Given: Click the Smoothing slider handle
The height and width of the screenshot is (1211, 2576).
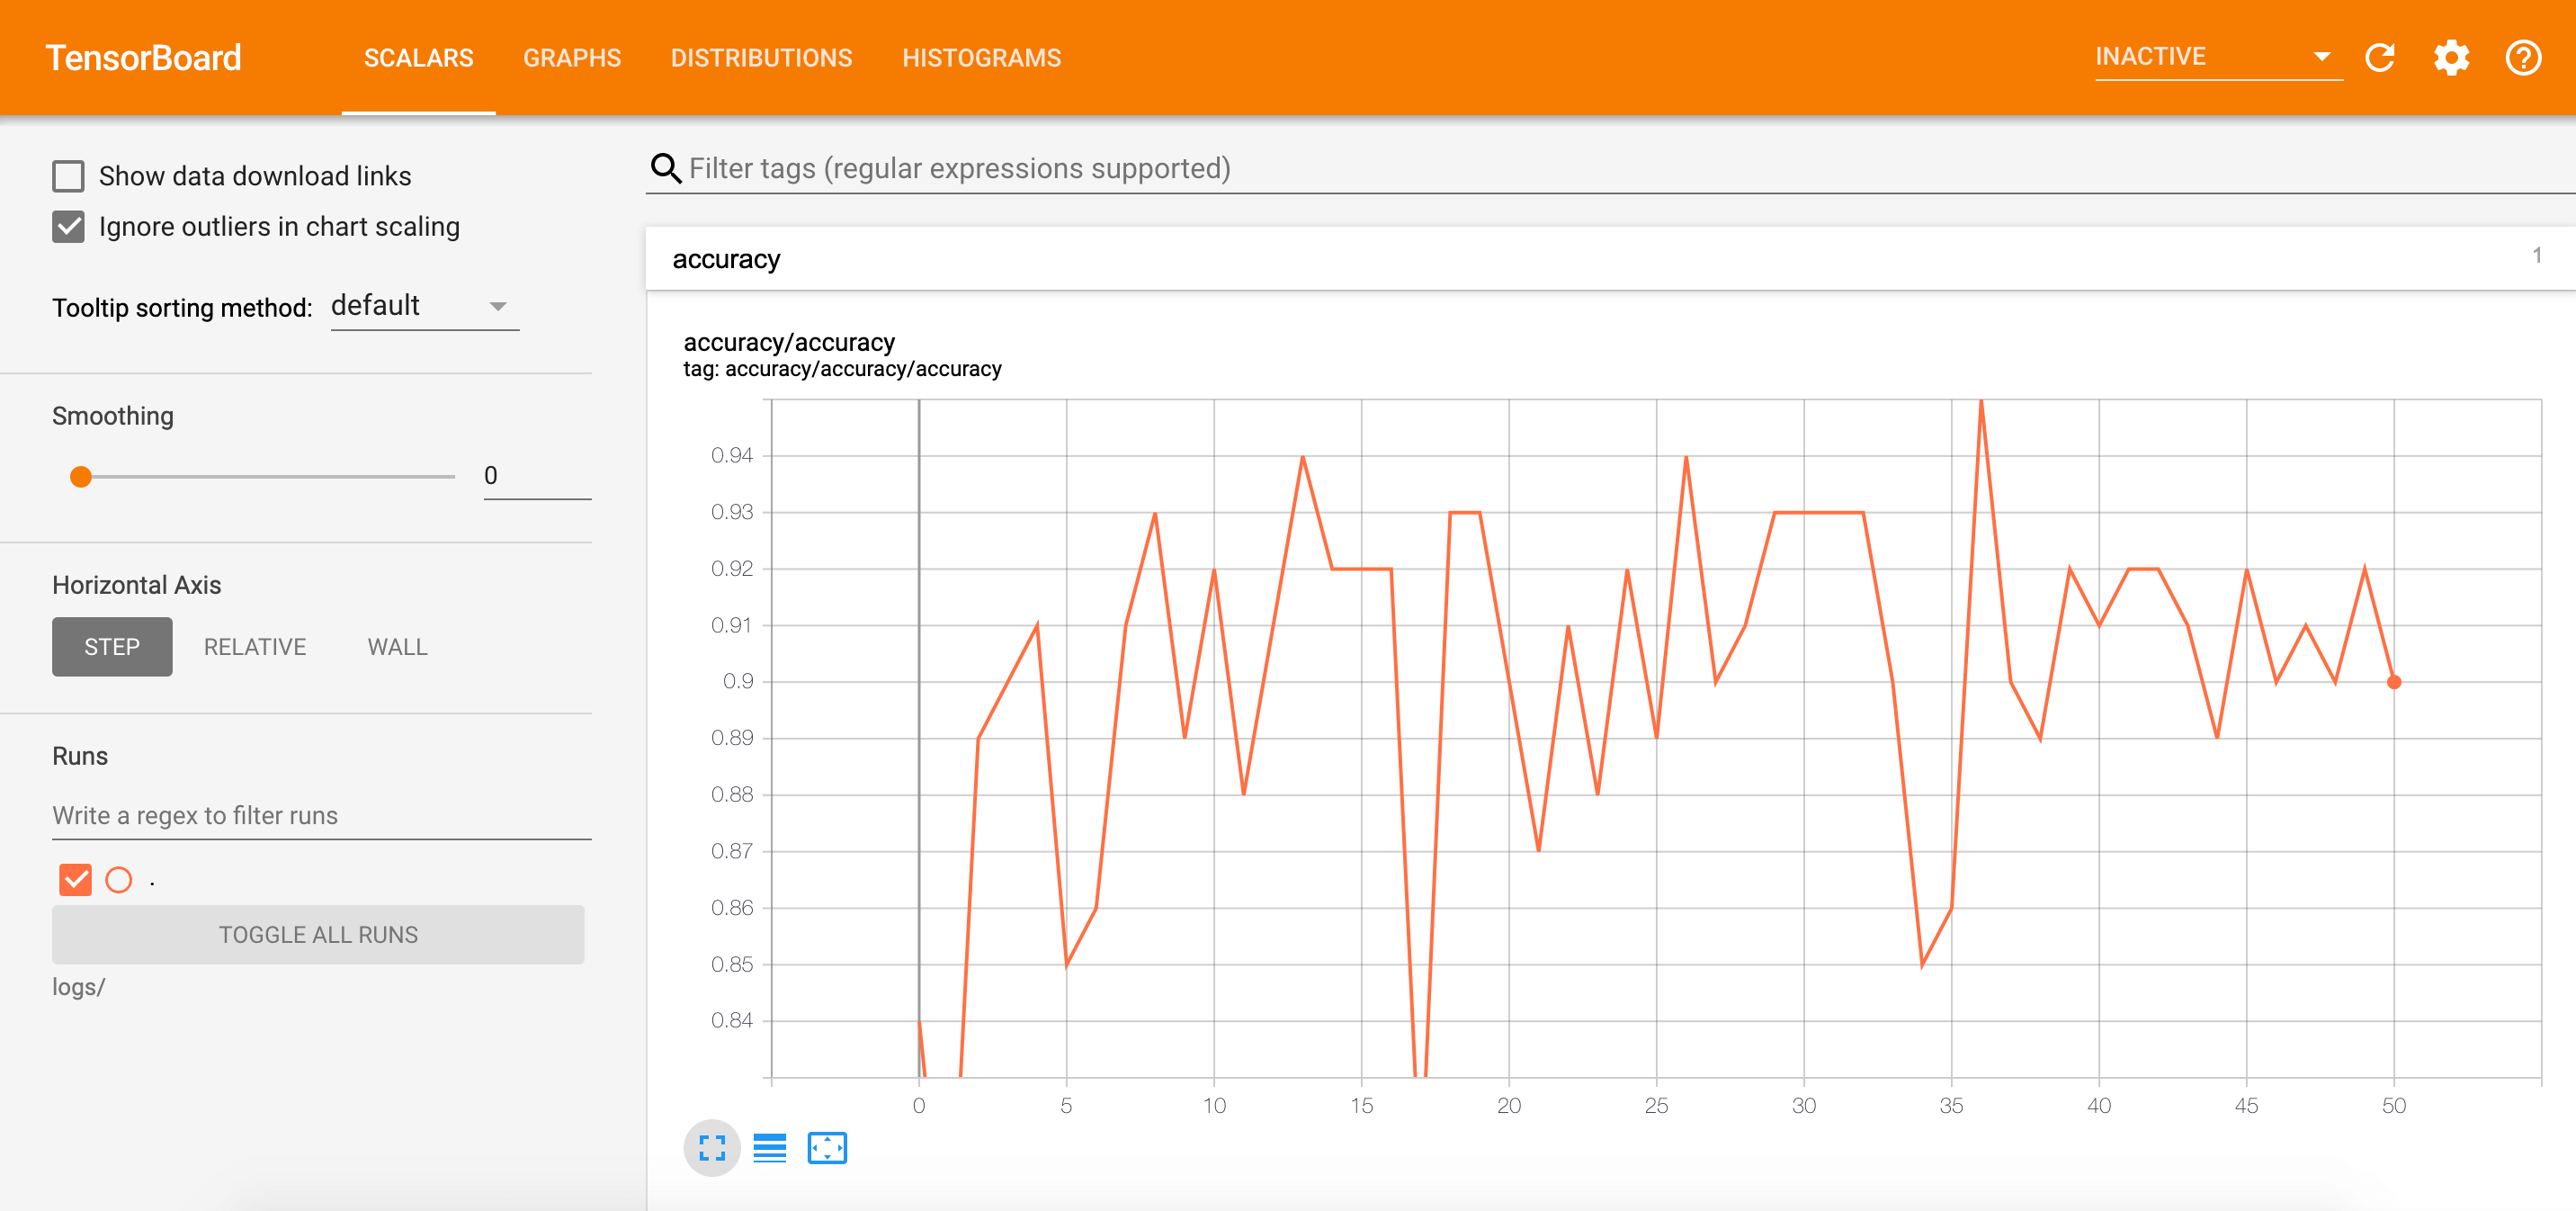Looking at the screenshot, I should tap(81, 477).
